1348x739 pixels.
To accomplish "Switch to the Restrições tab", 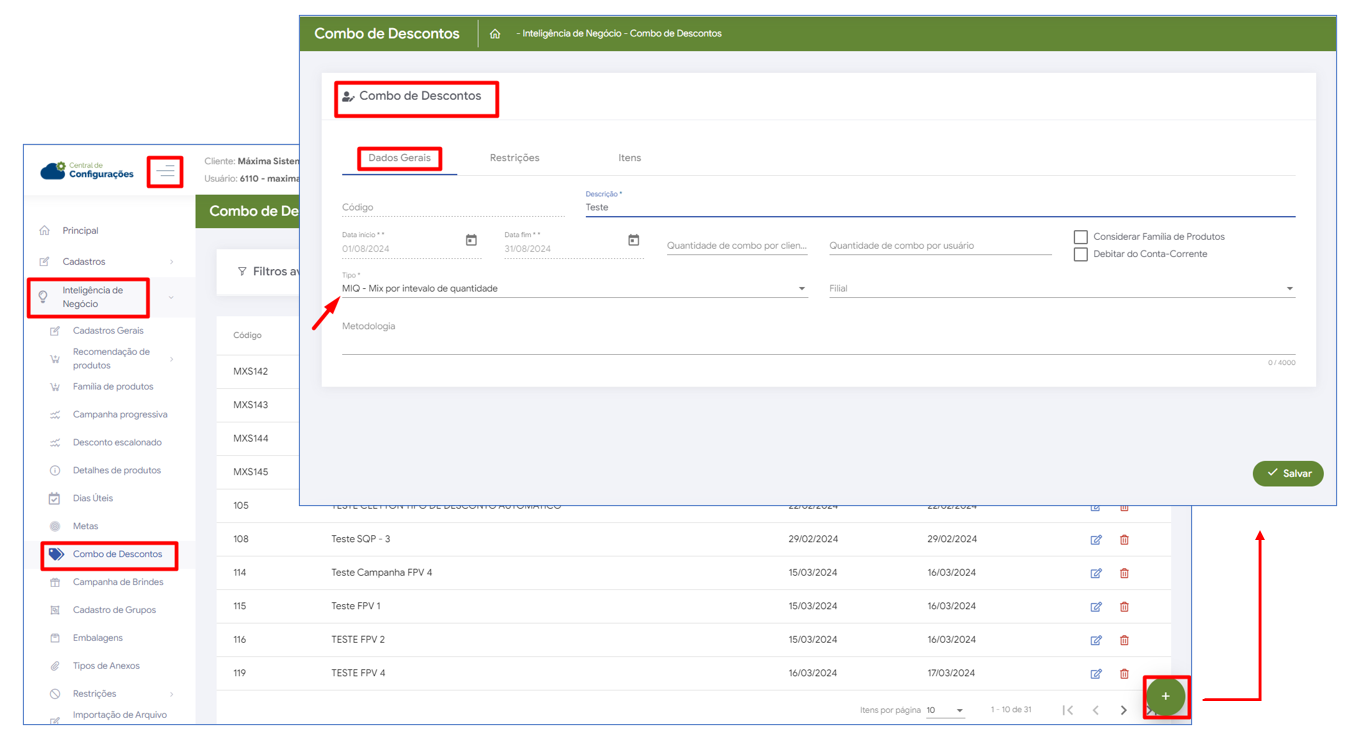I will pos(514,158).
